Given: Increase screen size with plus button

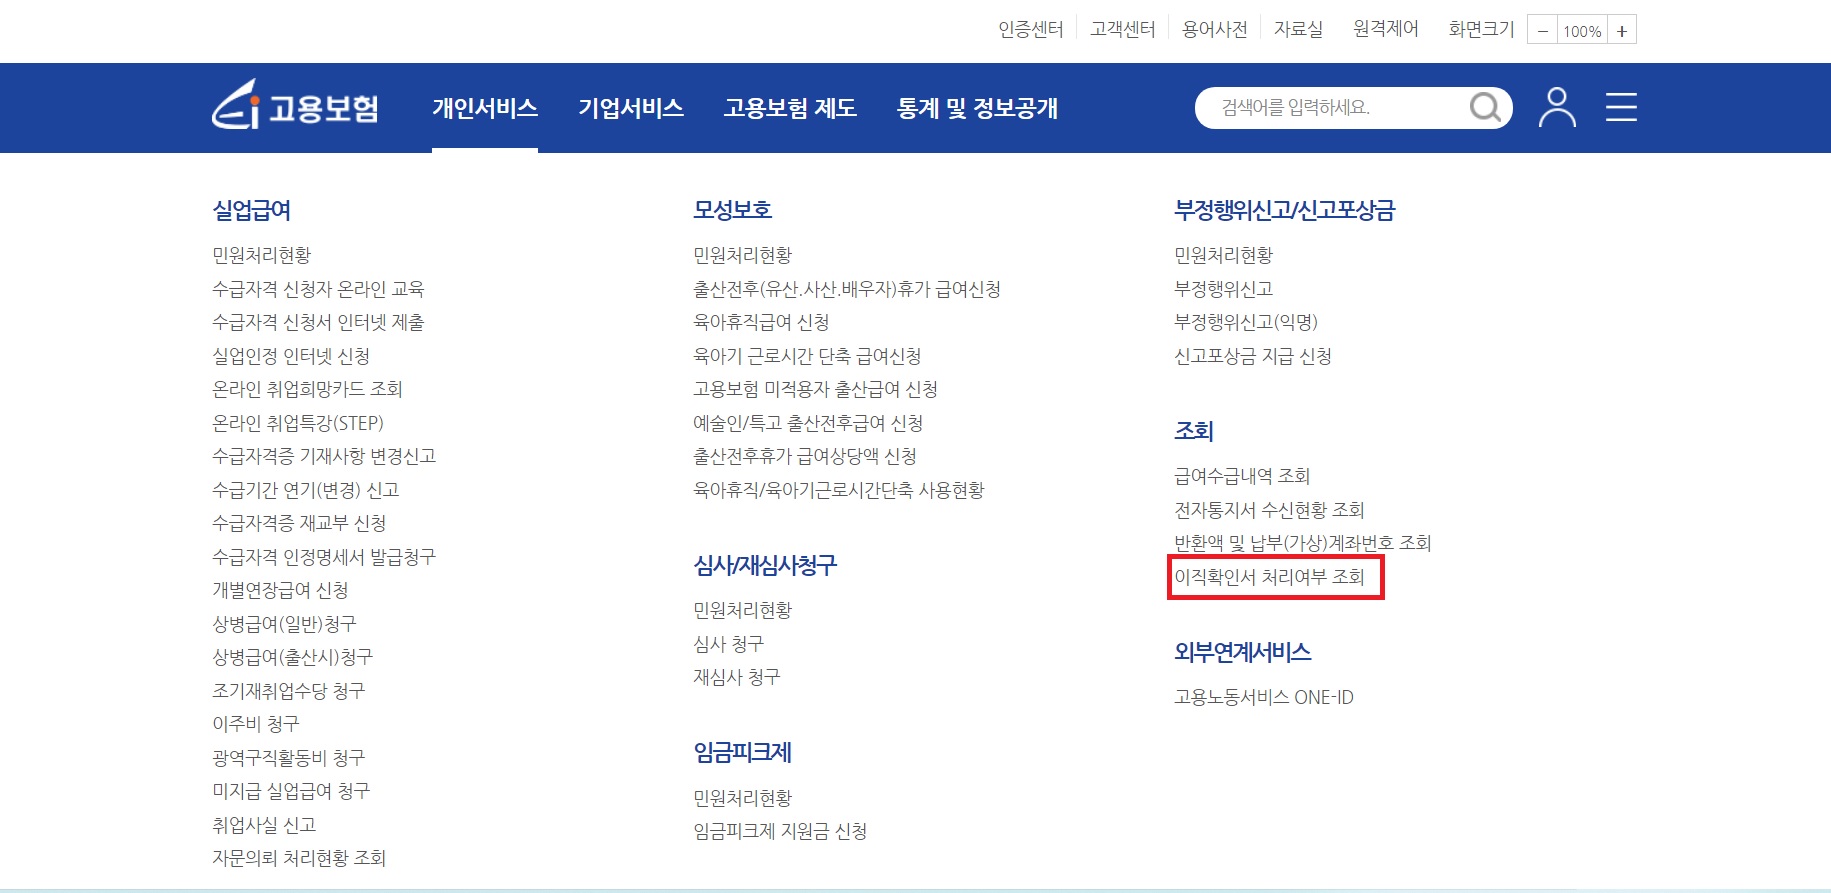Looking at the screenshot, I should (1621, 31).
